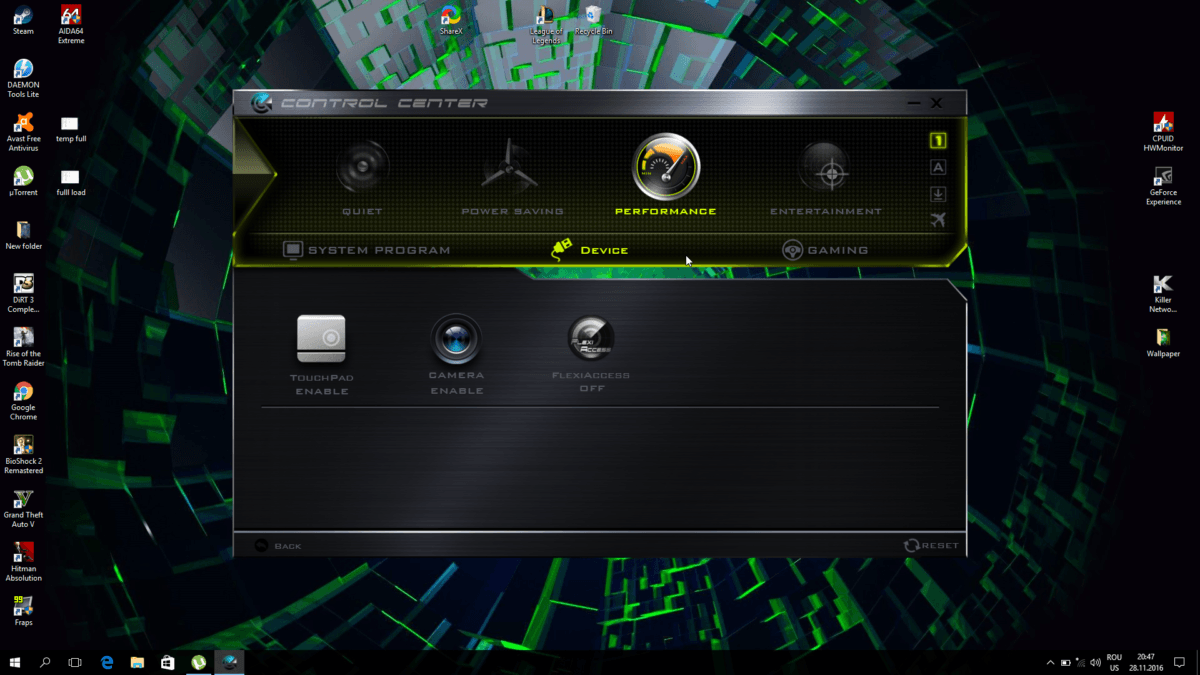Open the Windows Start menu
This screenshot has width=1200, height=675.
click(15, 662)
